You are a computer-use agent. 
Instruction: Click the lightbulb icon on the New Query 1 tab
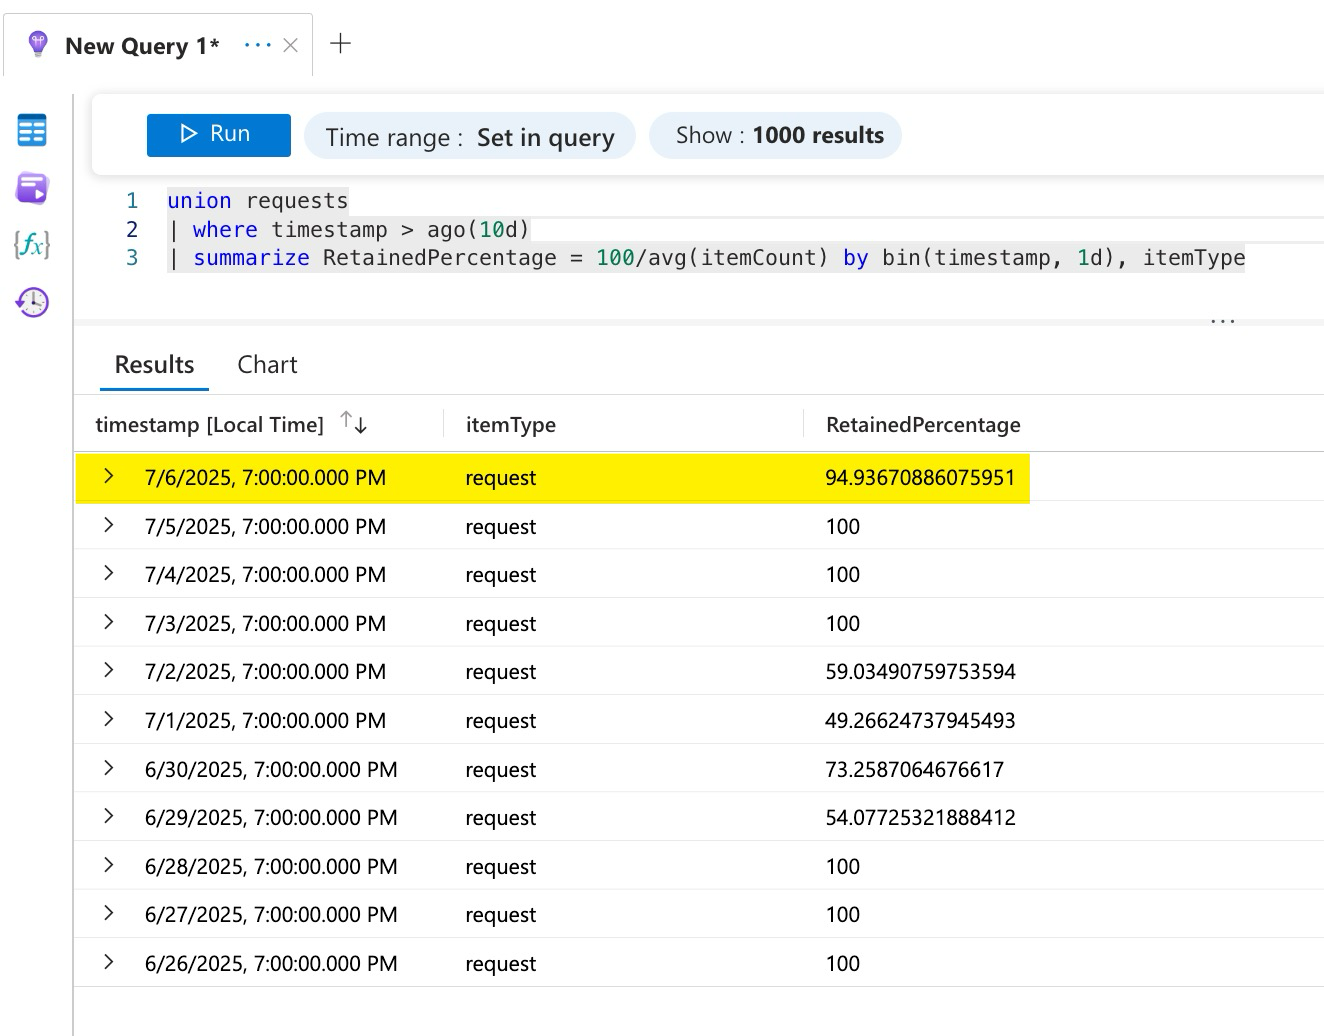click(x=37, y=44)
